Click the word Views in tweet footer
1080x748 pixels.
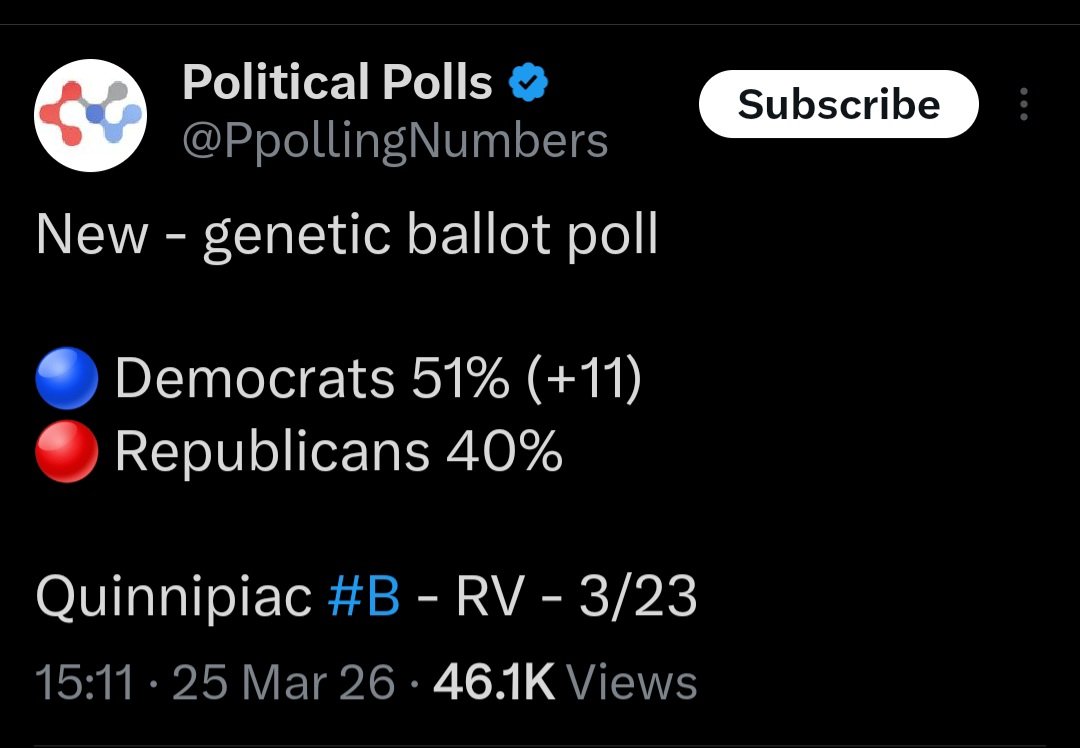[x=632, y=683]
